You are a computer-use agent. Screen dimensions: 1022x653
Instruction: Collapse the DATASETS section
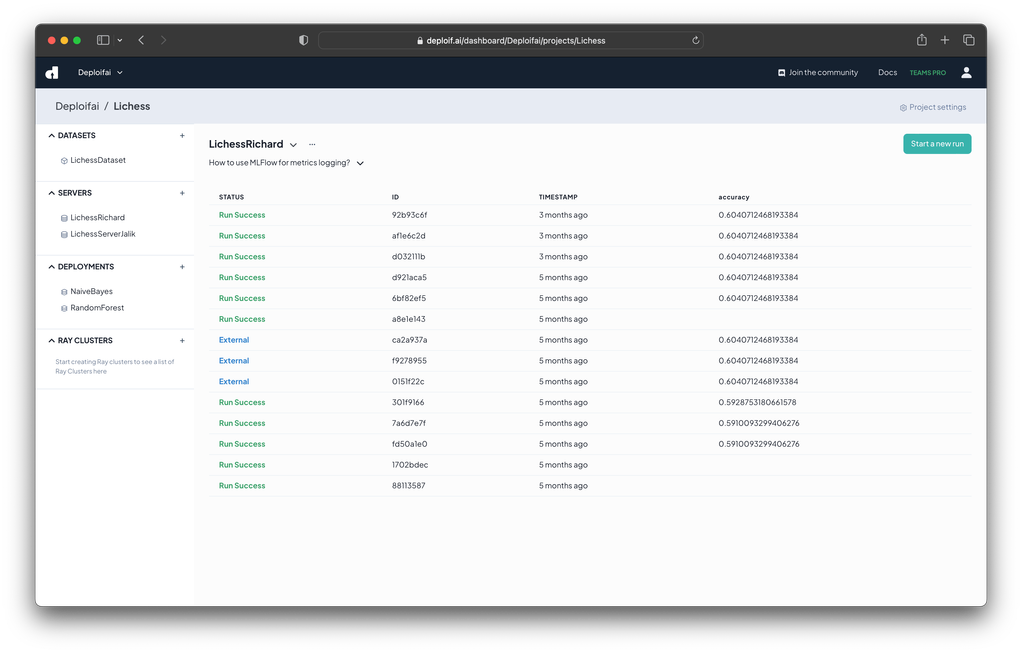pyautogui.click(x=52, y=135)
